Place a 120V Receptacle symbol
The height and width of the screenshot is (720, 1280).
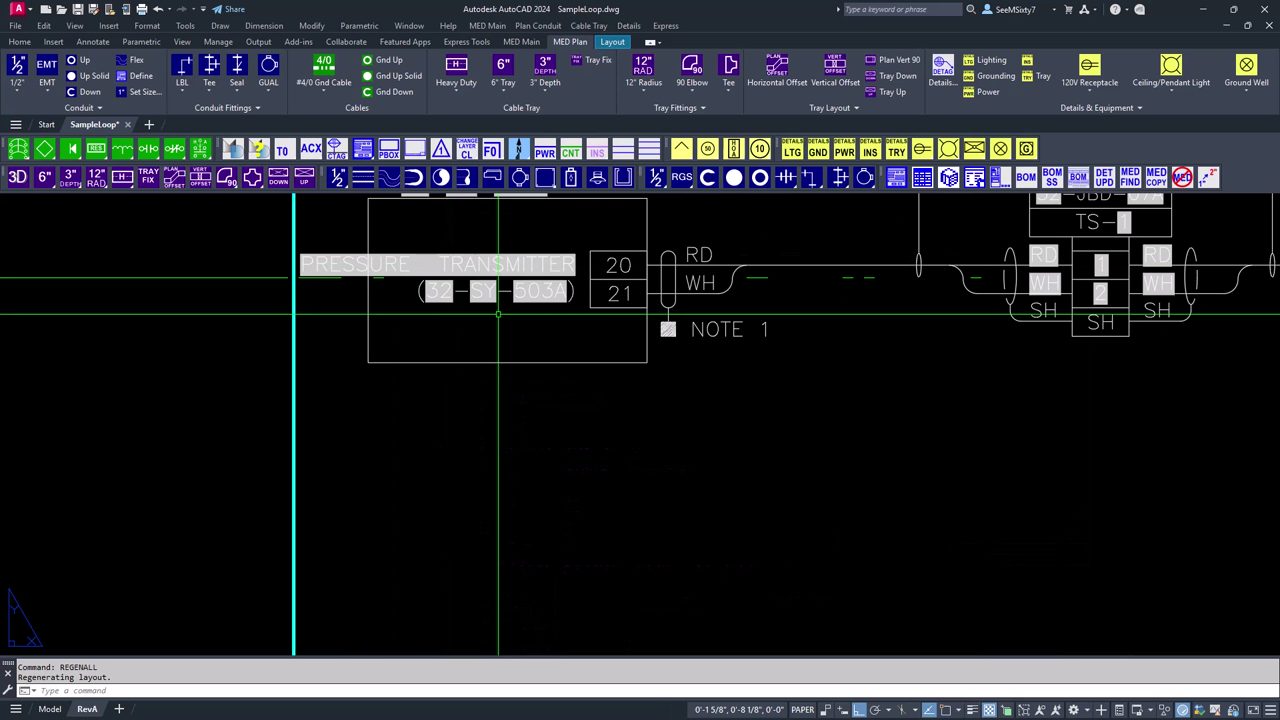1090,71
